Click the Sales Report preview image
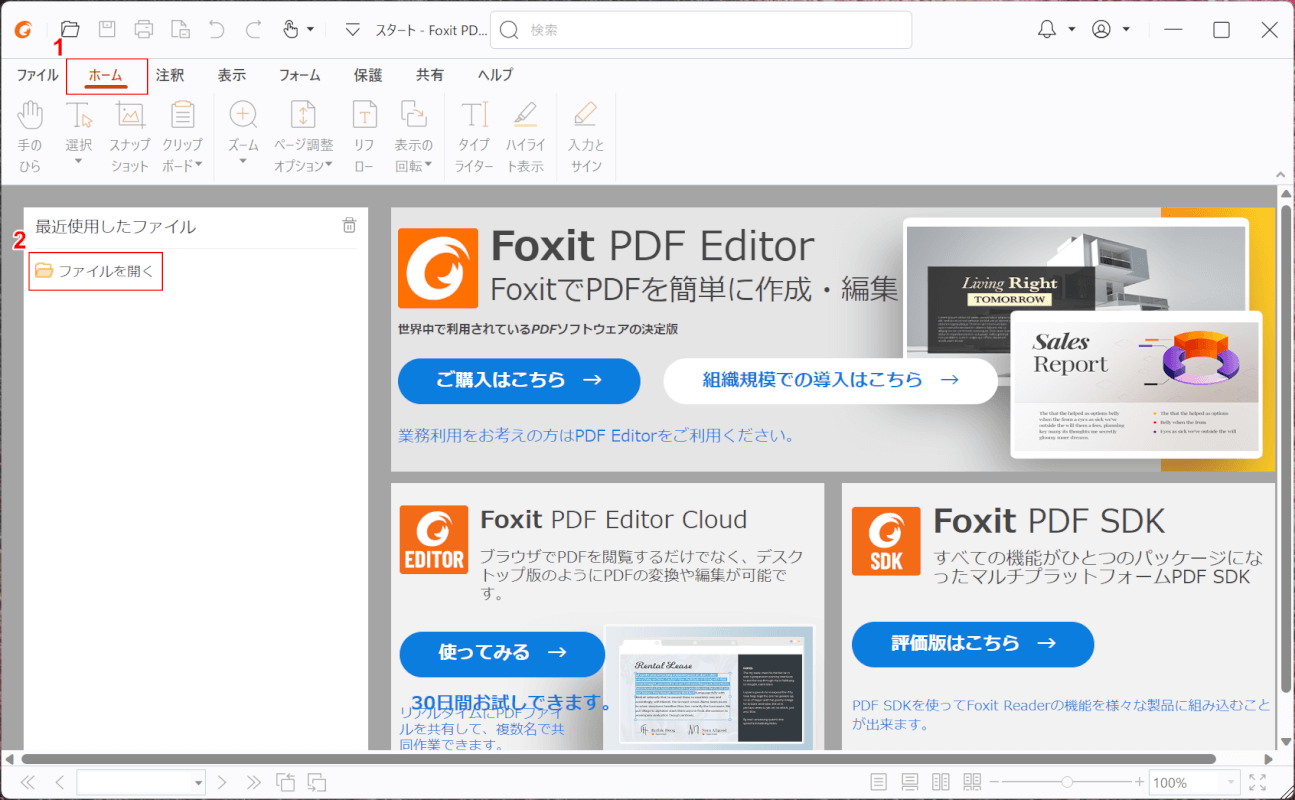1295x800 pixels. pos(1137,384)
